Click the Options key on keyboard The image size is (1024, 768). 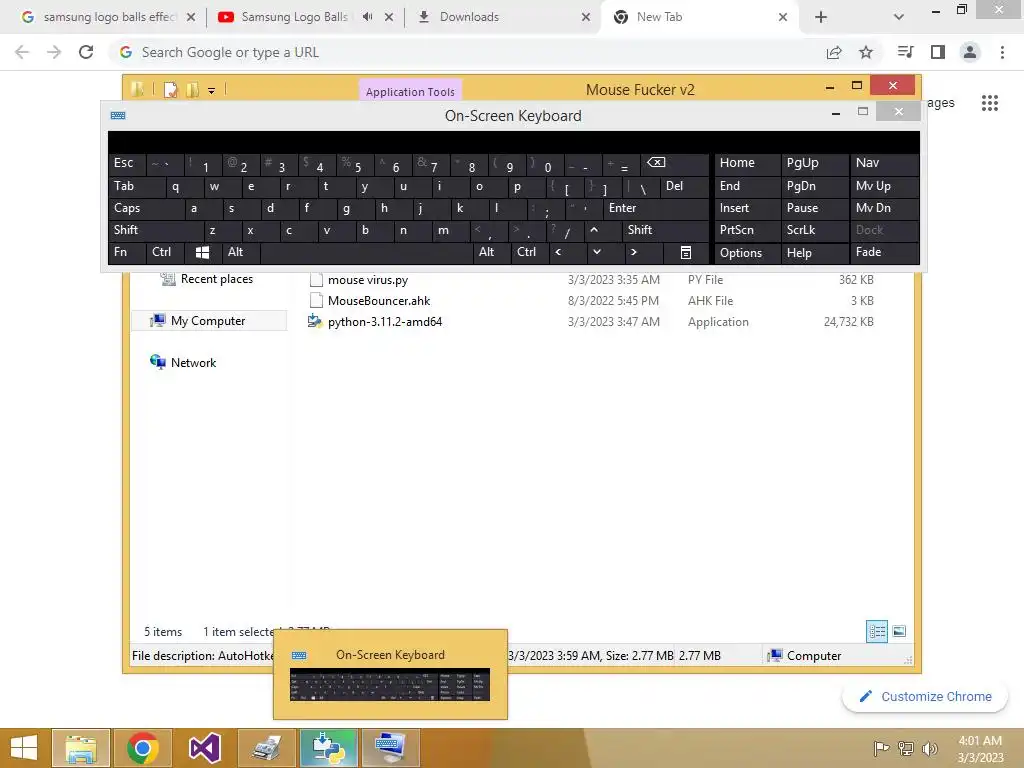click(x=747, y=253)
